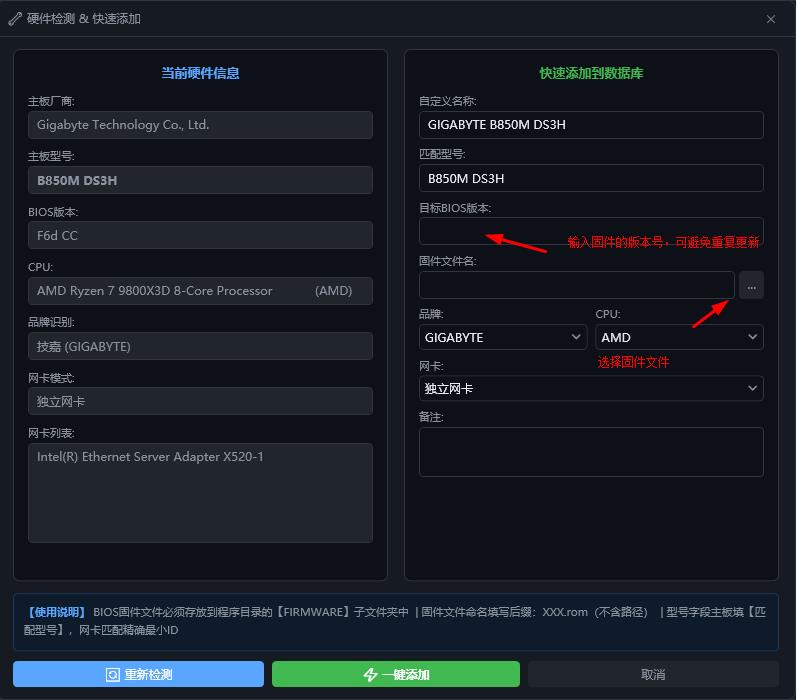Click the 当前硬件信息 heading

pos(200,73)
